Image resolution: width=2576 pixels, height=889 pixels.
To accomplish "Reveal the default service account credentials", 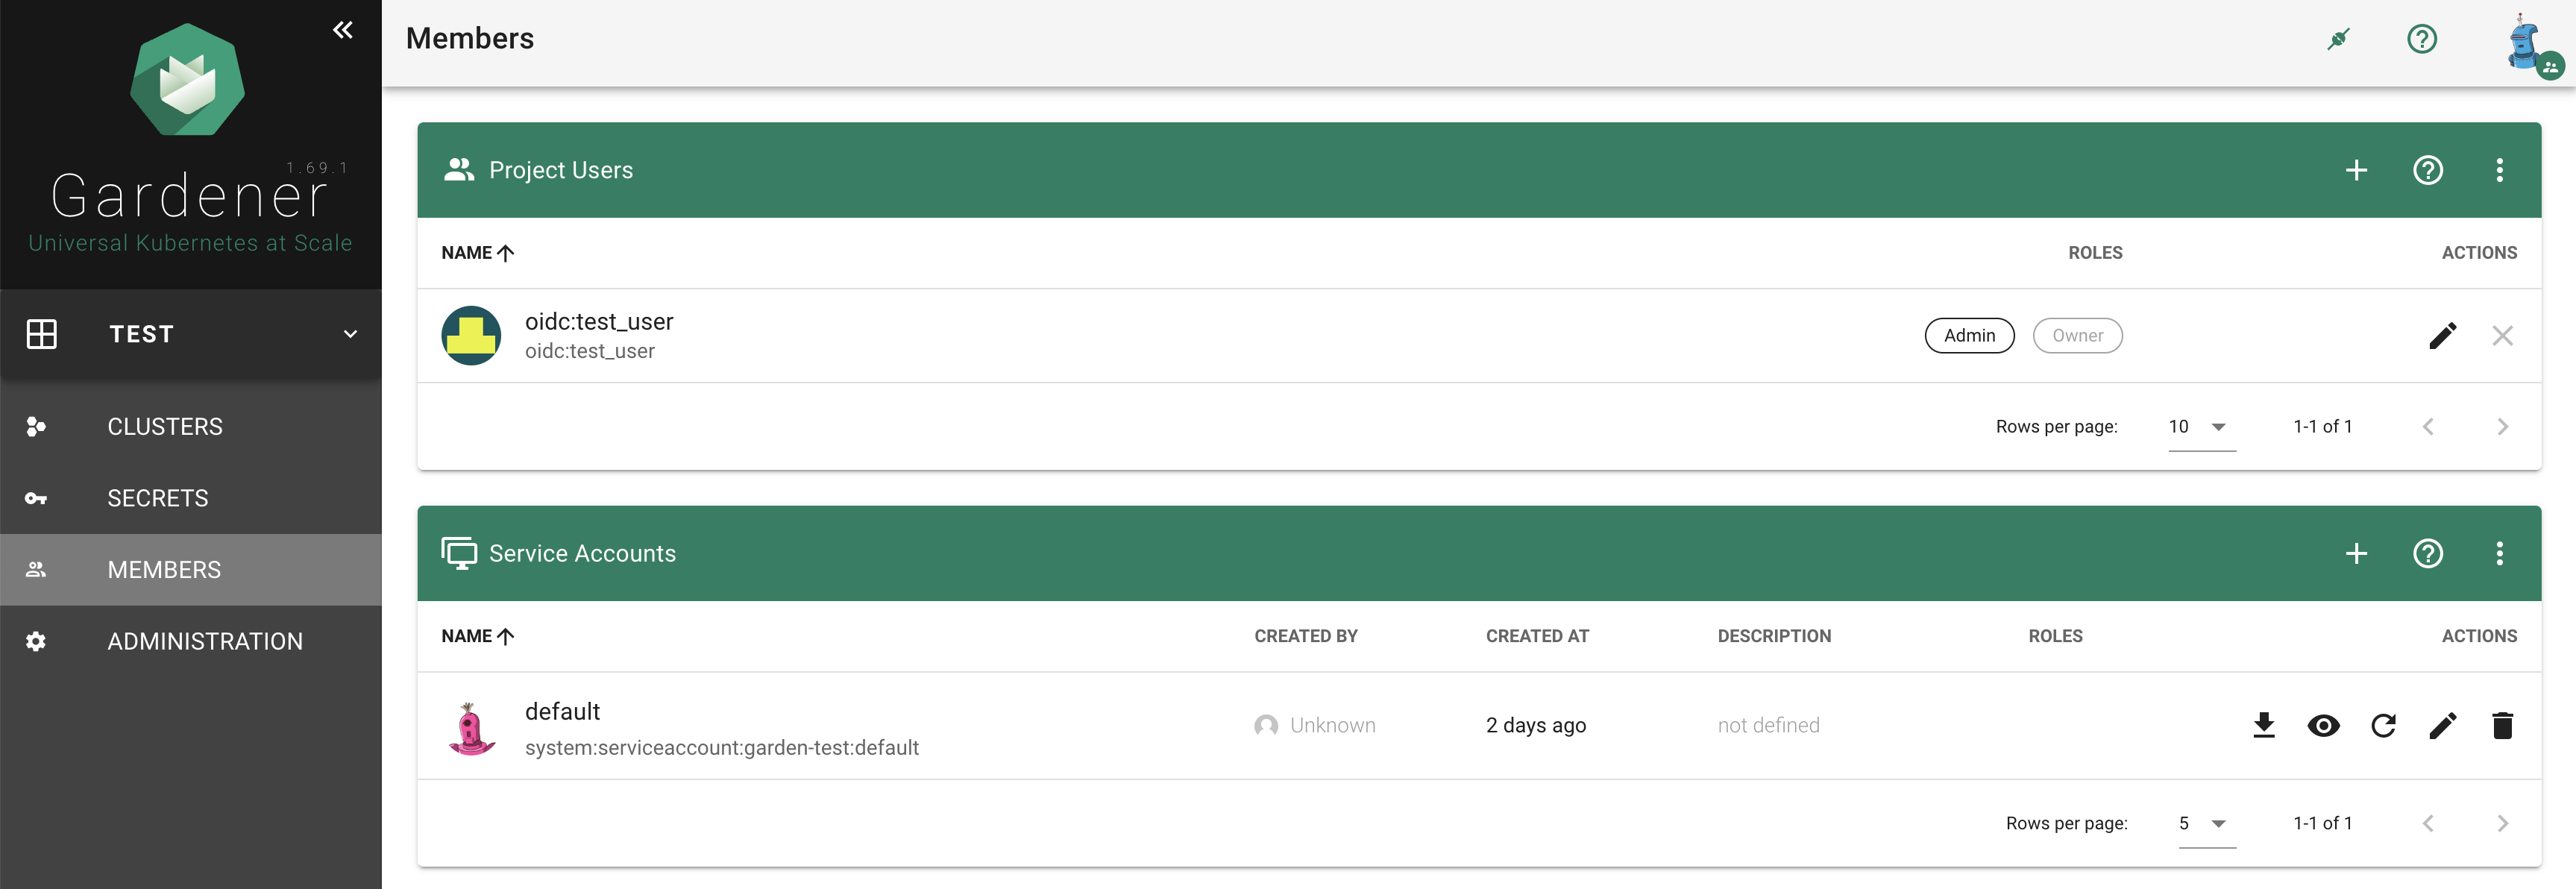I will 2325,726.
